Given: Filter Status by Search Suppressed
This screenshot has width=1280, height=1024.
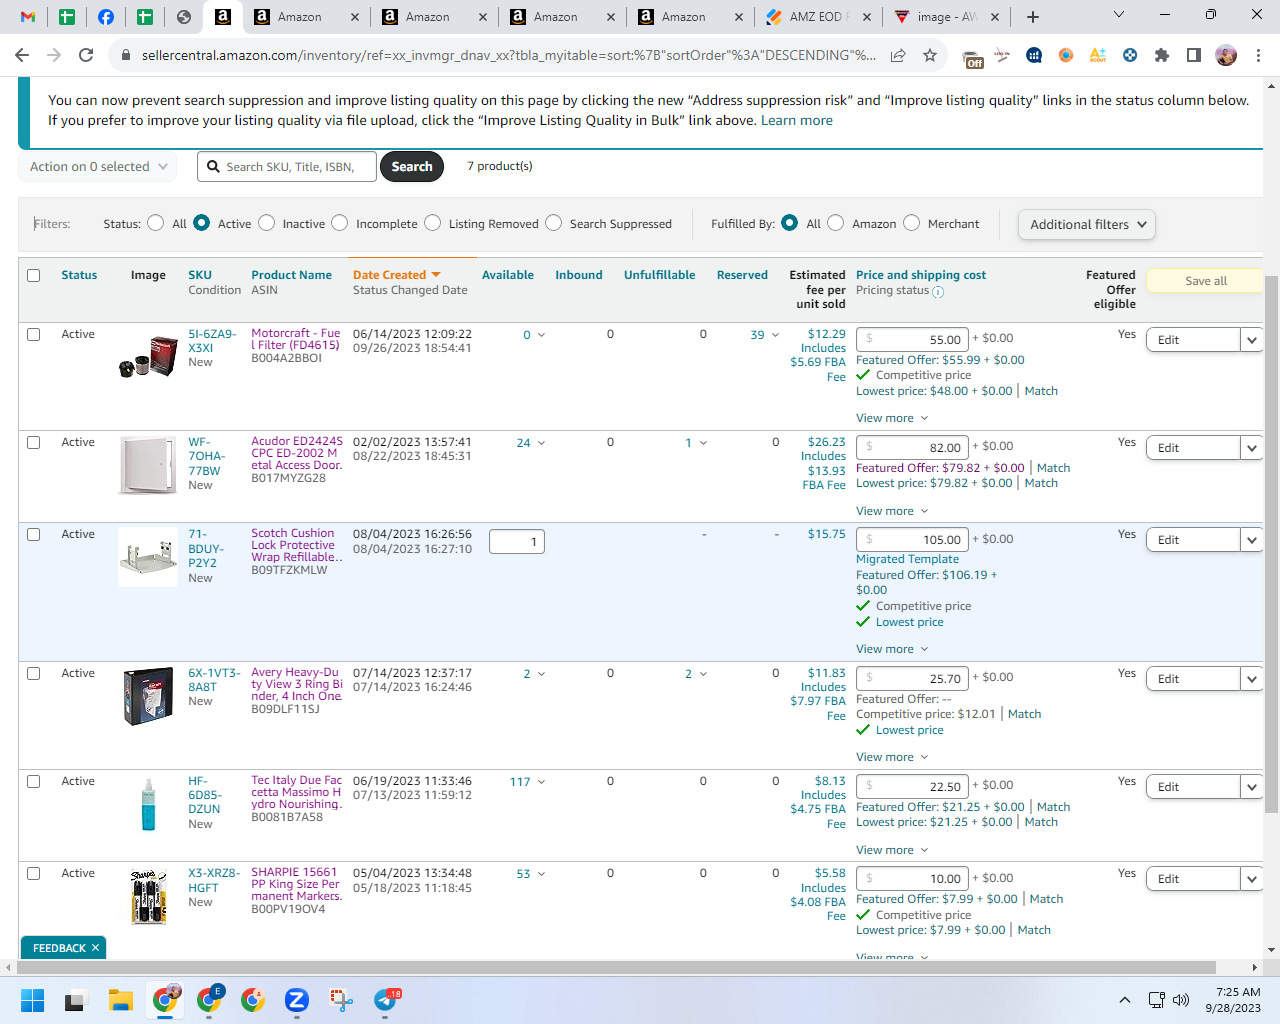Looking at the screenshot, I should pos(554,223).
